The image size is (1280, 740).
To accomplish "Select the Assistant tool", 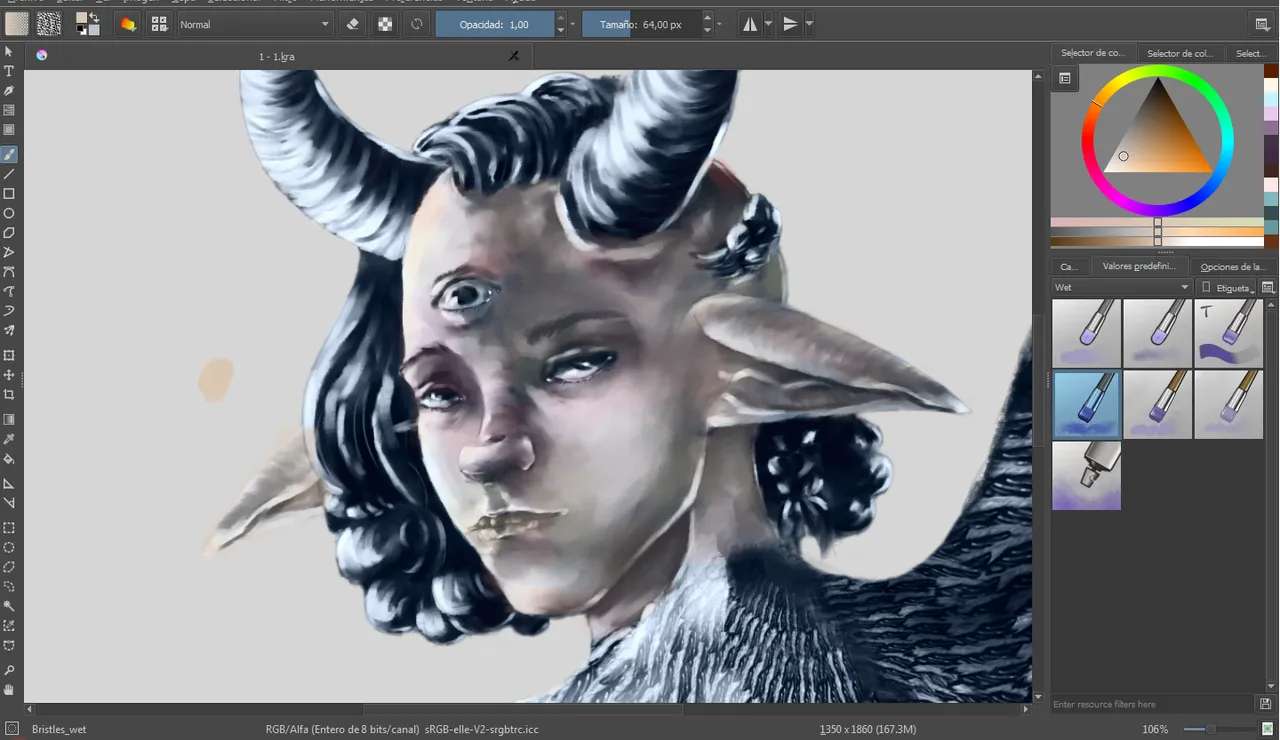I will click(9, 483).
